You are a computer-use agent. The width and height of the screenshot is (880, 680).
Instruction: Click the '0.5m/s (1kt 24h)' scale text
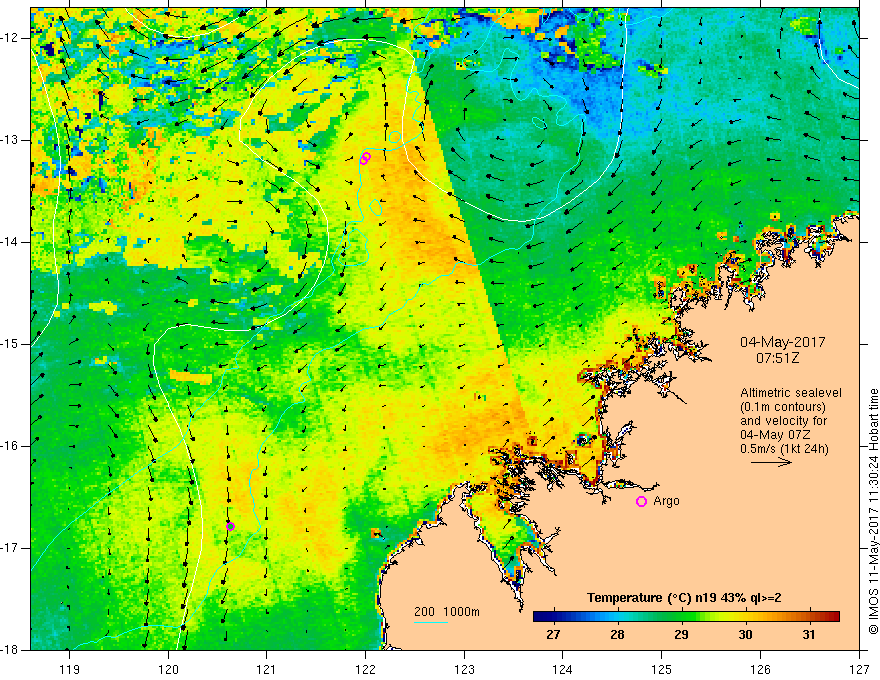784,449
